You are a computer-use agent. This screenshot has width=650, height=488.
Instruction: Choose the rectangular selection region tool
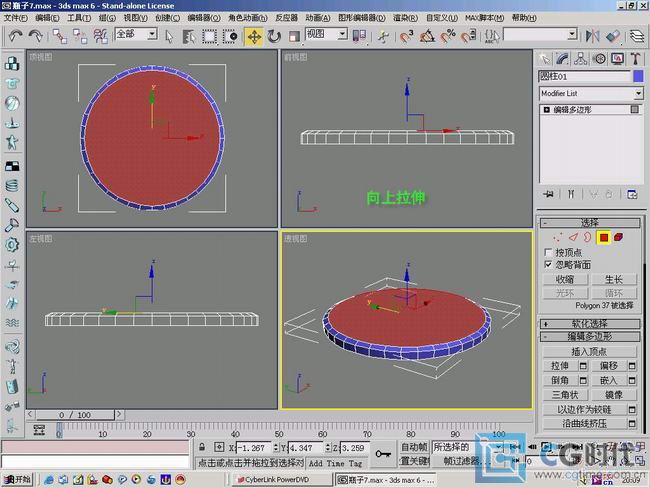click(x=209, y=36)
